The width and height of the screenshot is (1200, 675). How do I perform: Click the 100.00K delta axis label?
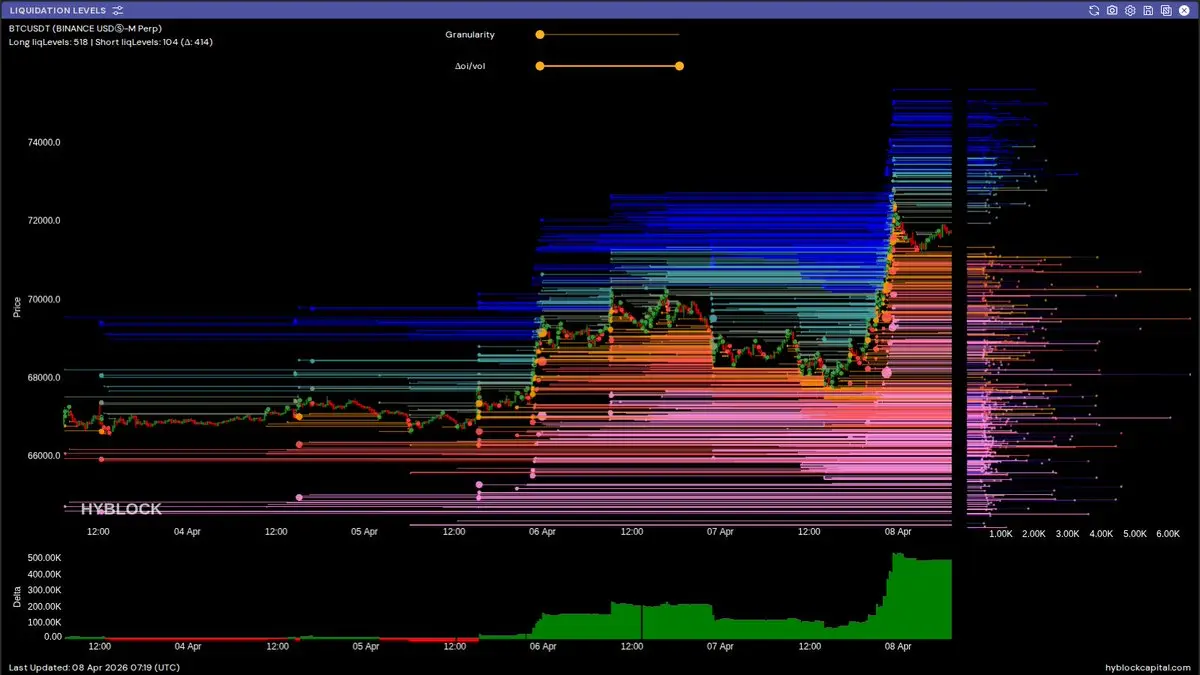[x=44, y=621]
